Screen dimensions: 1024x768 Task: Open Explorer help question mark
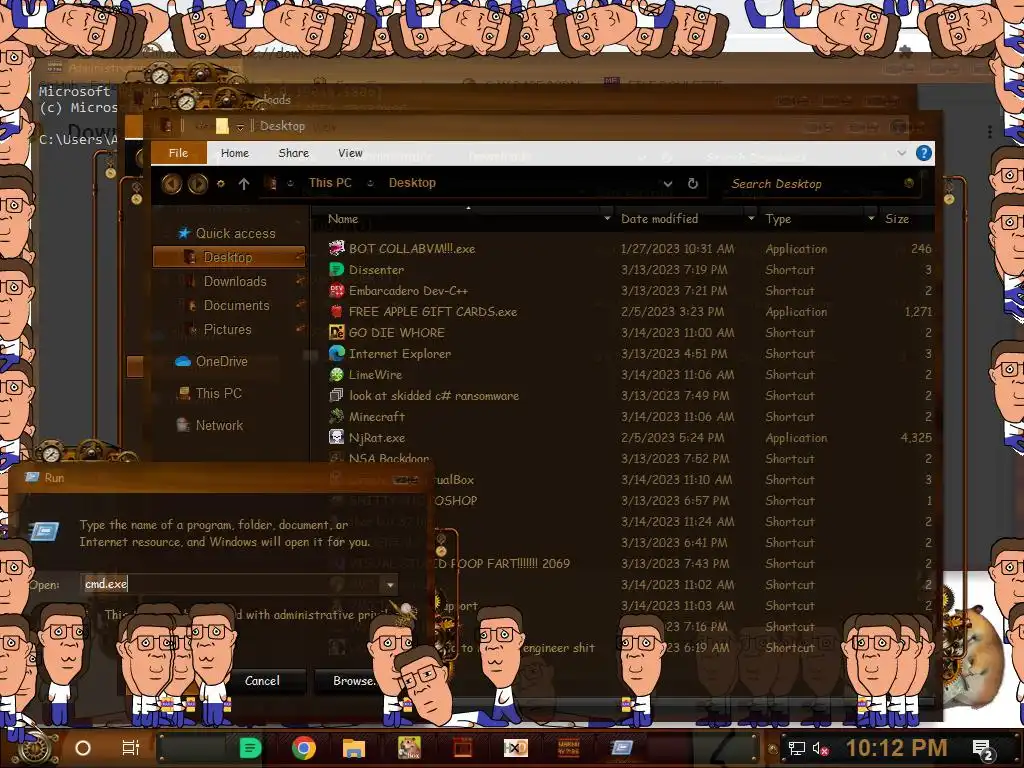click(x=923, y=153)
